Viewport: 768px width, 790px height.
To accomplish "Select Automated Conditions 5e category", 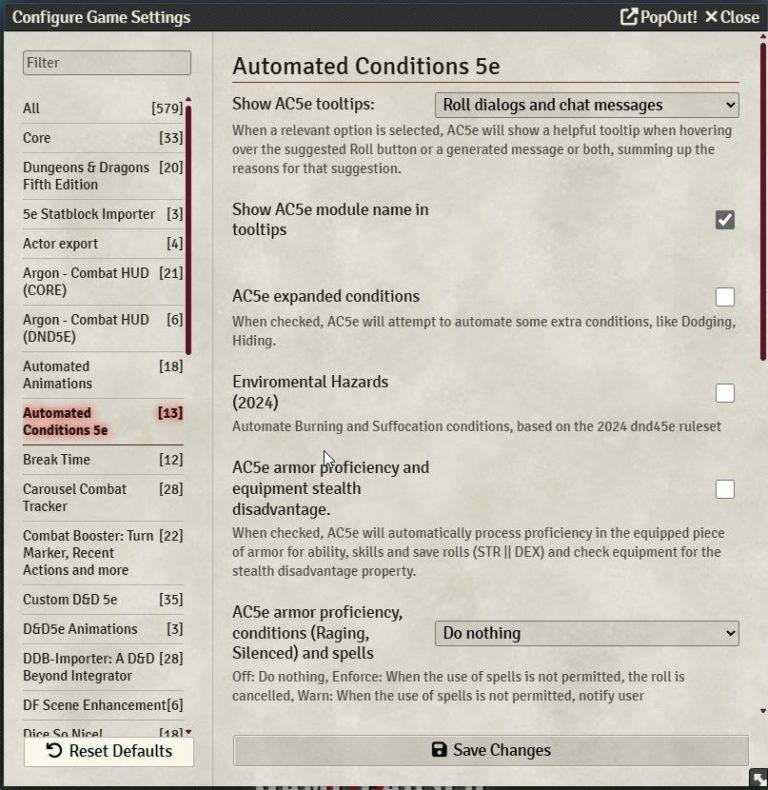I will pyautogui.click(x=103, y=421).
